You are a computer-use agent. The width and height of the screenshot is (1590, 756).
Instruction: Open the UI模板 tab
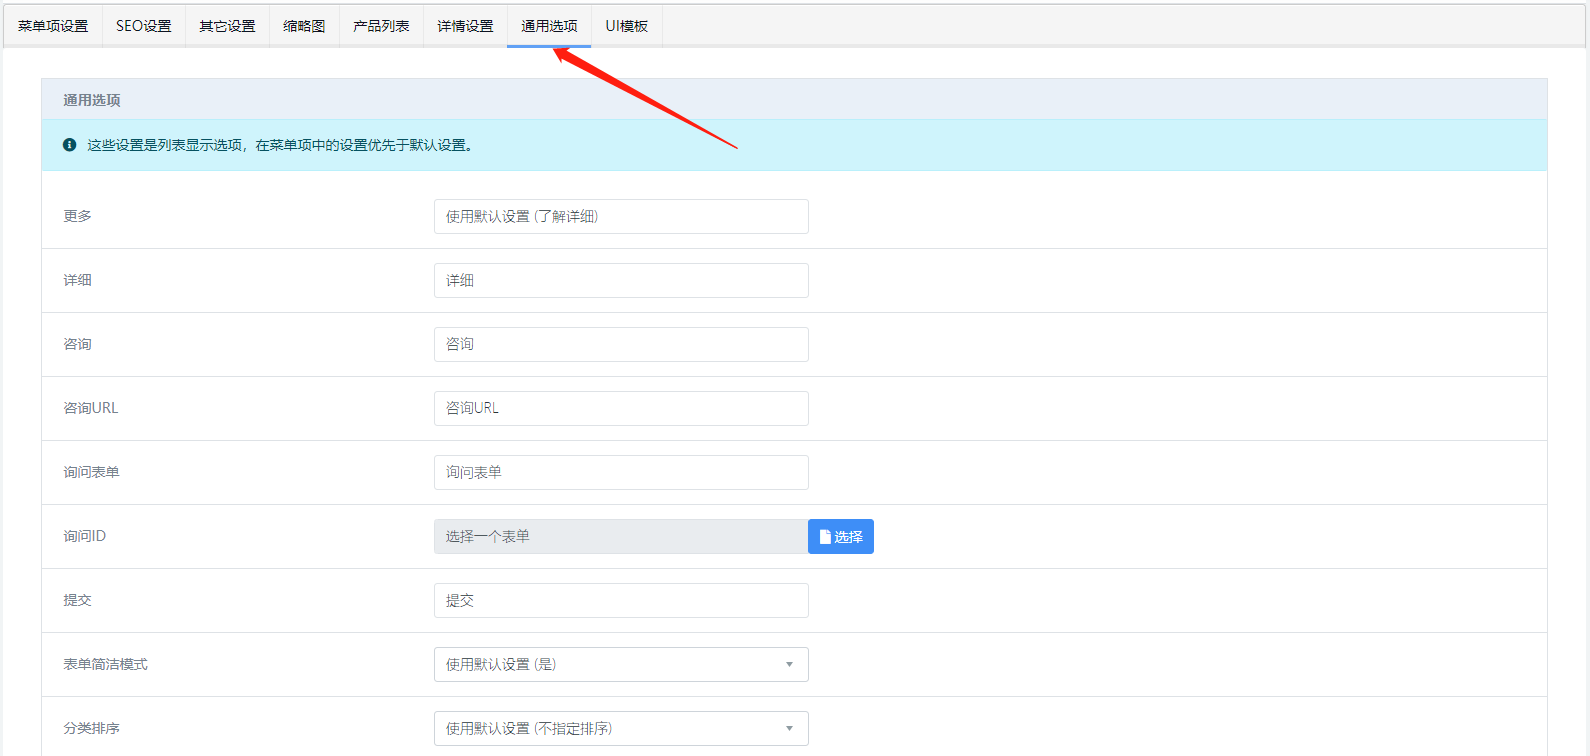click(x=627, y=26)
